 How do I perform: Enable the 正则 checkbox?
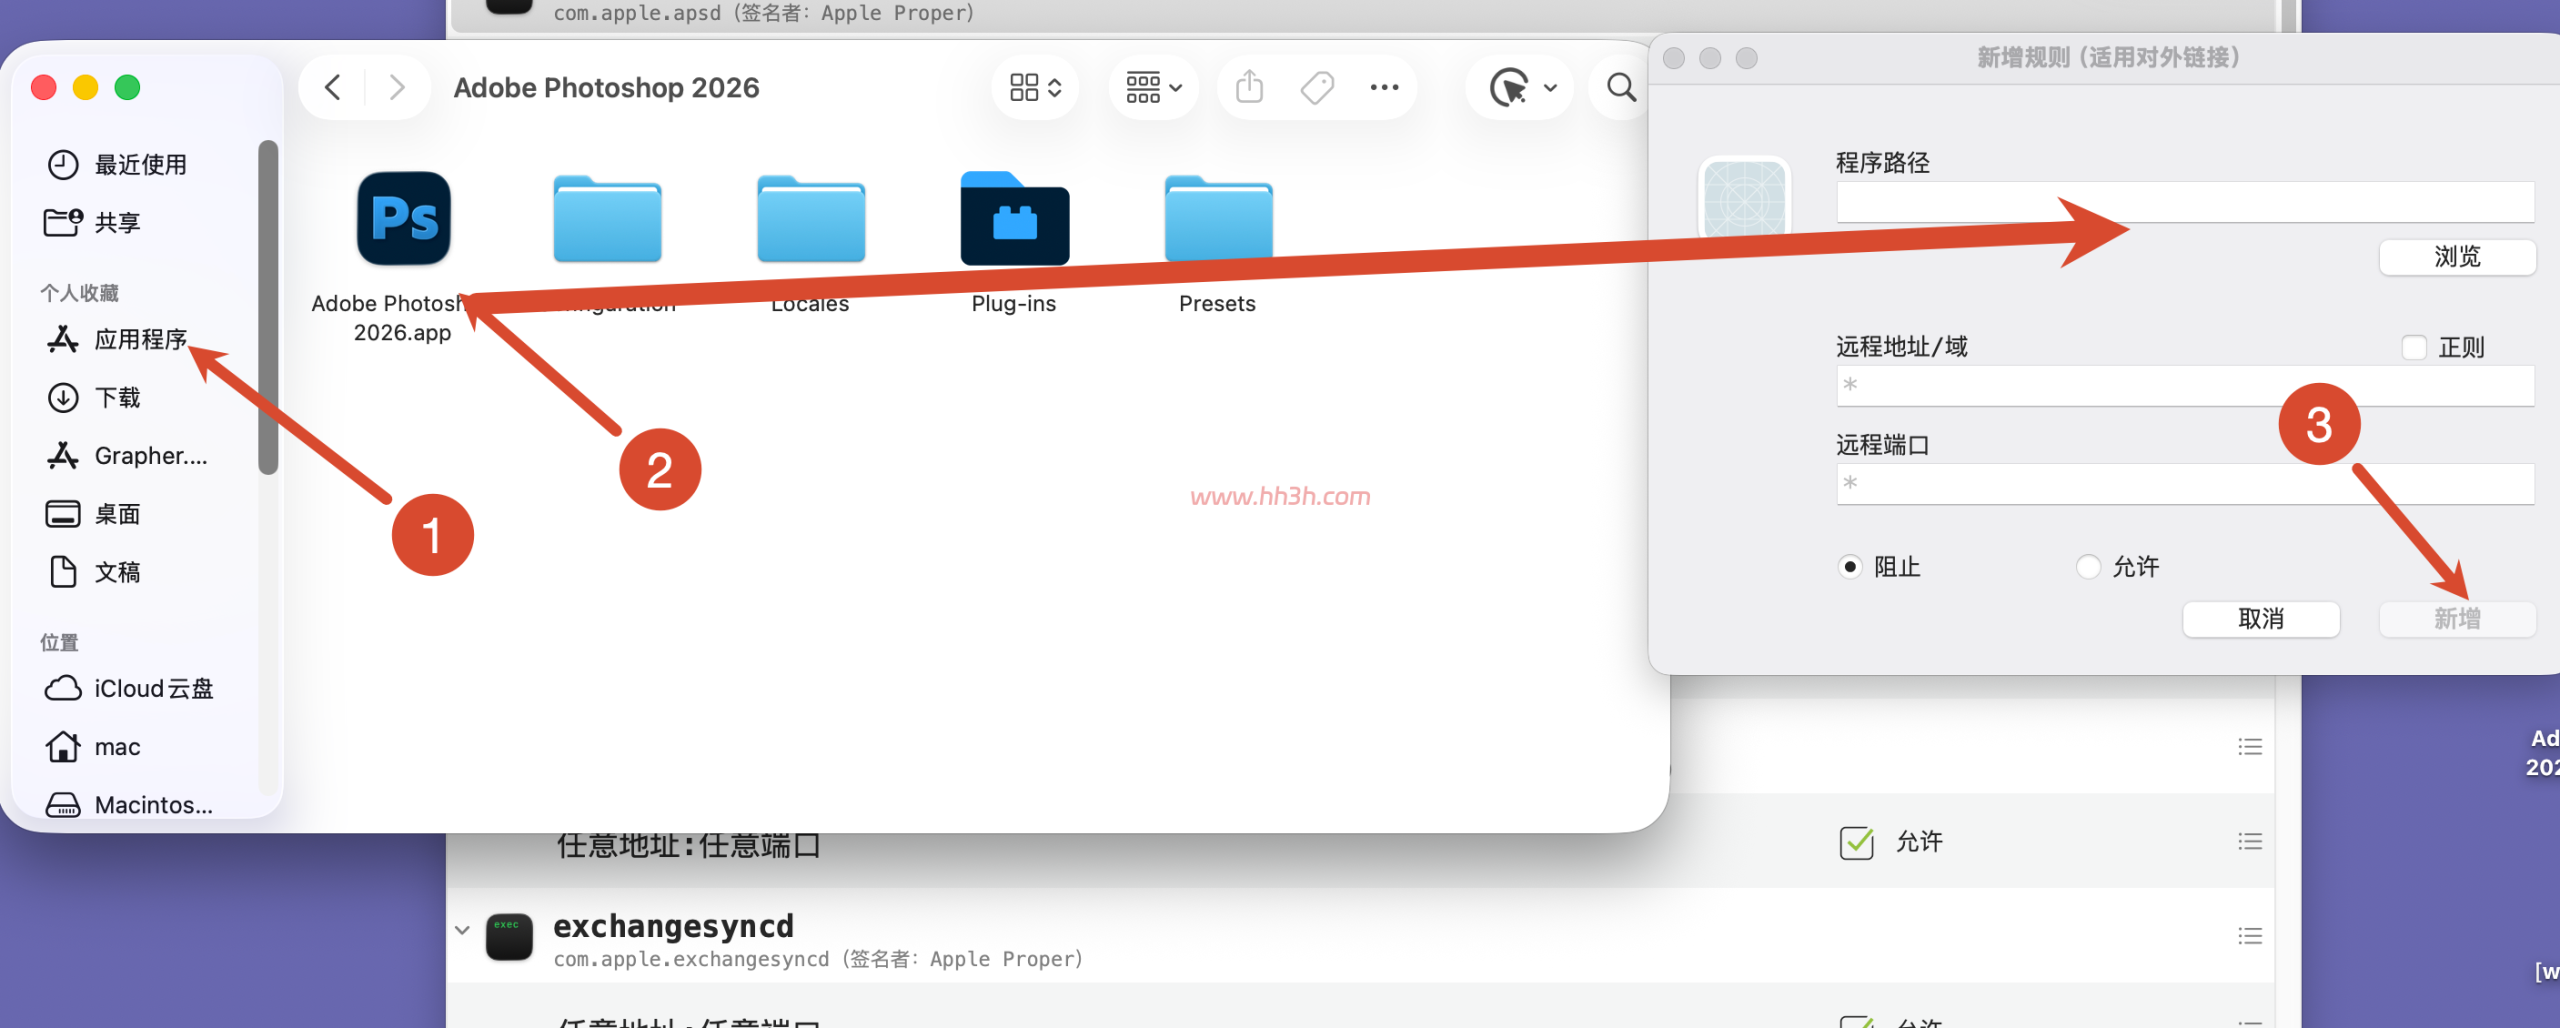pyautogui.click(x=2414, y=348)
